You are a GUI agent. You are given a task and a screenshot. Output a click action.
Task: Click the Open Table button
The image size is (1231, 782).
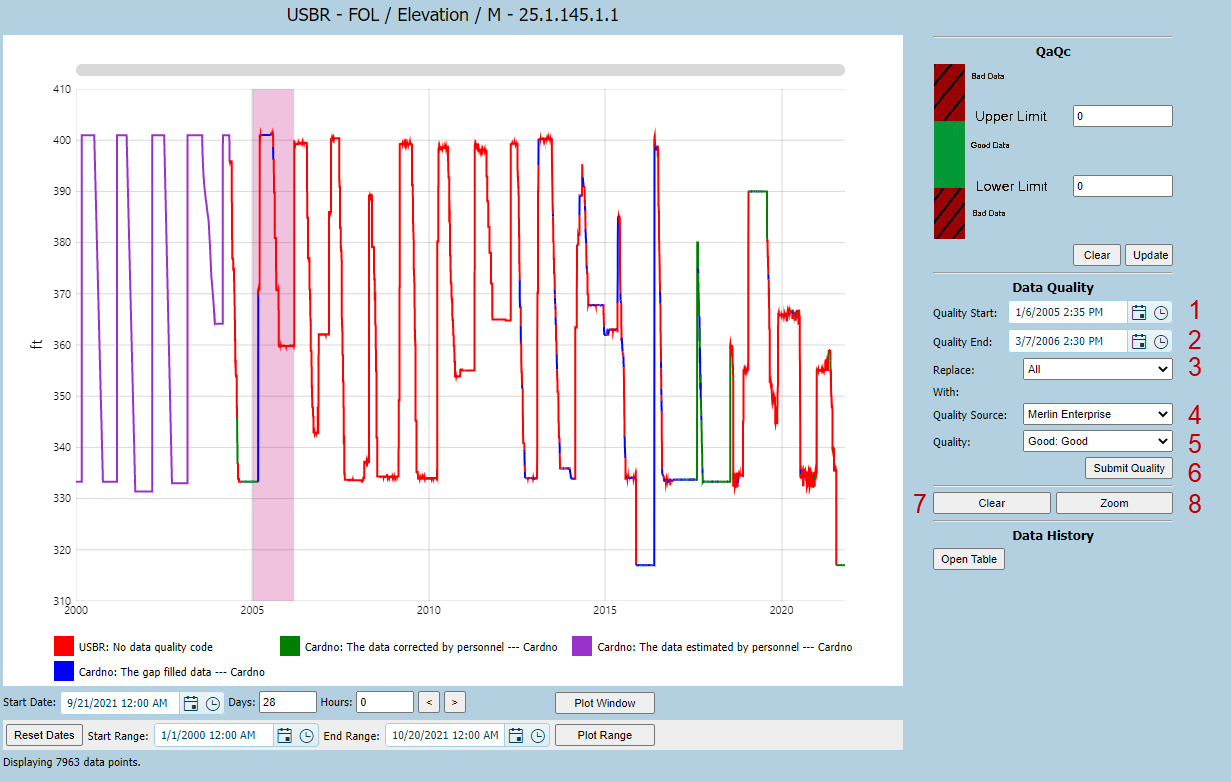(969, 559)
